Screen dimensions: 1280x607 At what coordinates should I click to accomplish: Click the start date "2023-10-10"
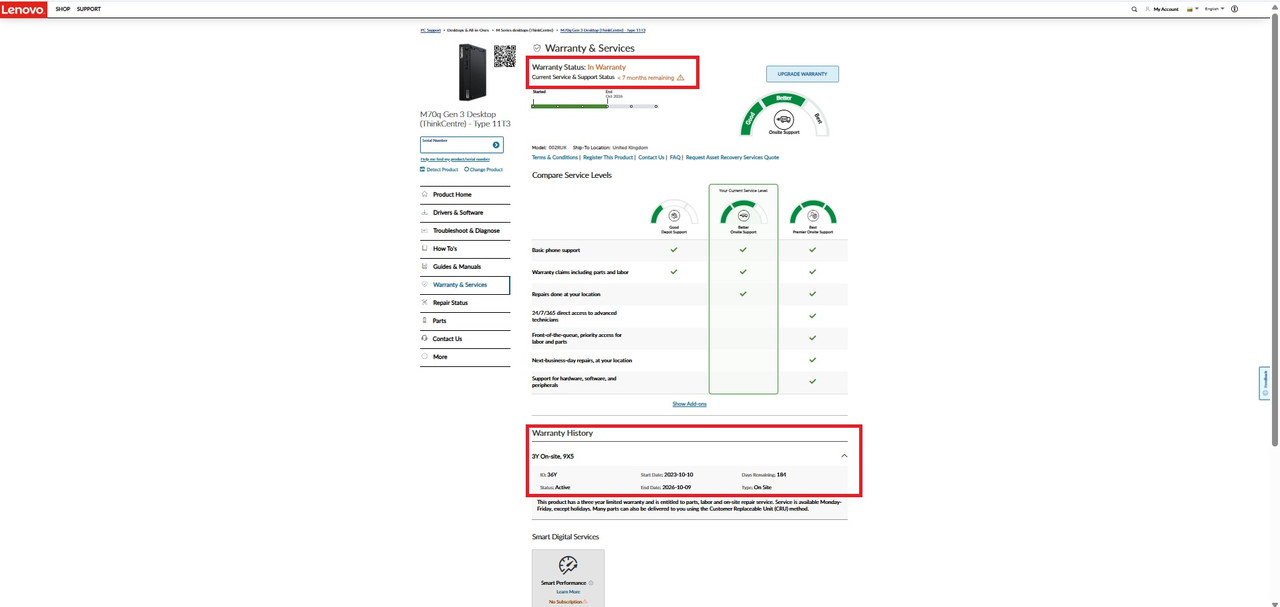click(x=678, y=474)
